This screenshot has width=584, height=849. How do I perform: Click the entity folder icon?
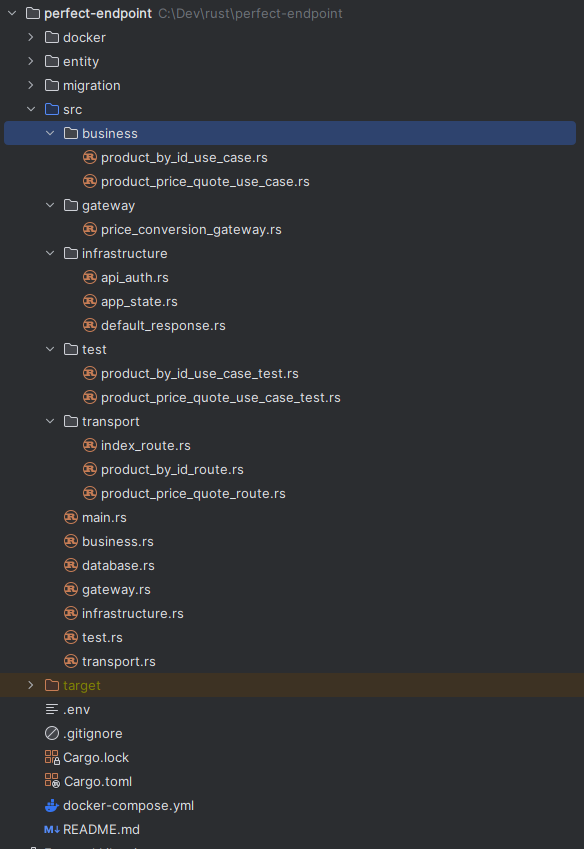52,61
